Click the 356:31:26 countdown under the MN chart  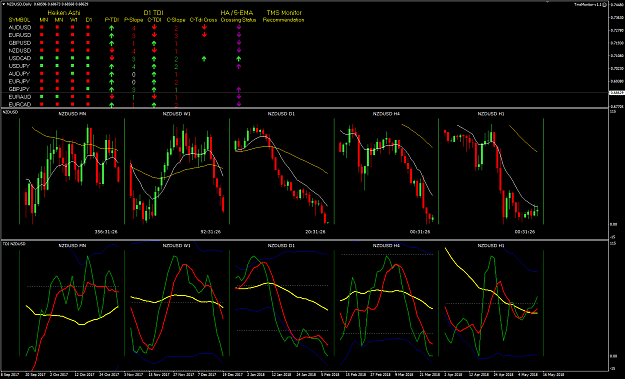coord(106,232)
